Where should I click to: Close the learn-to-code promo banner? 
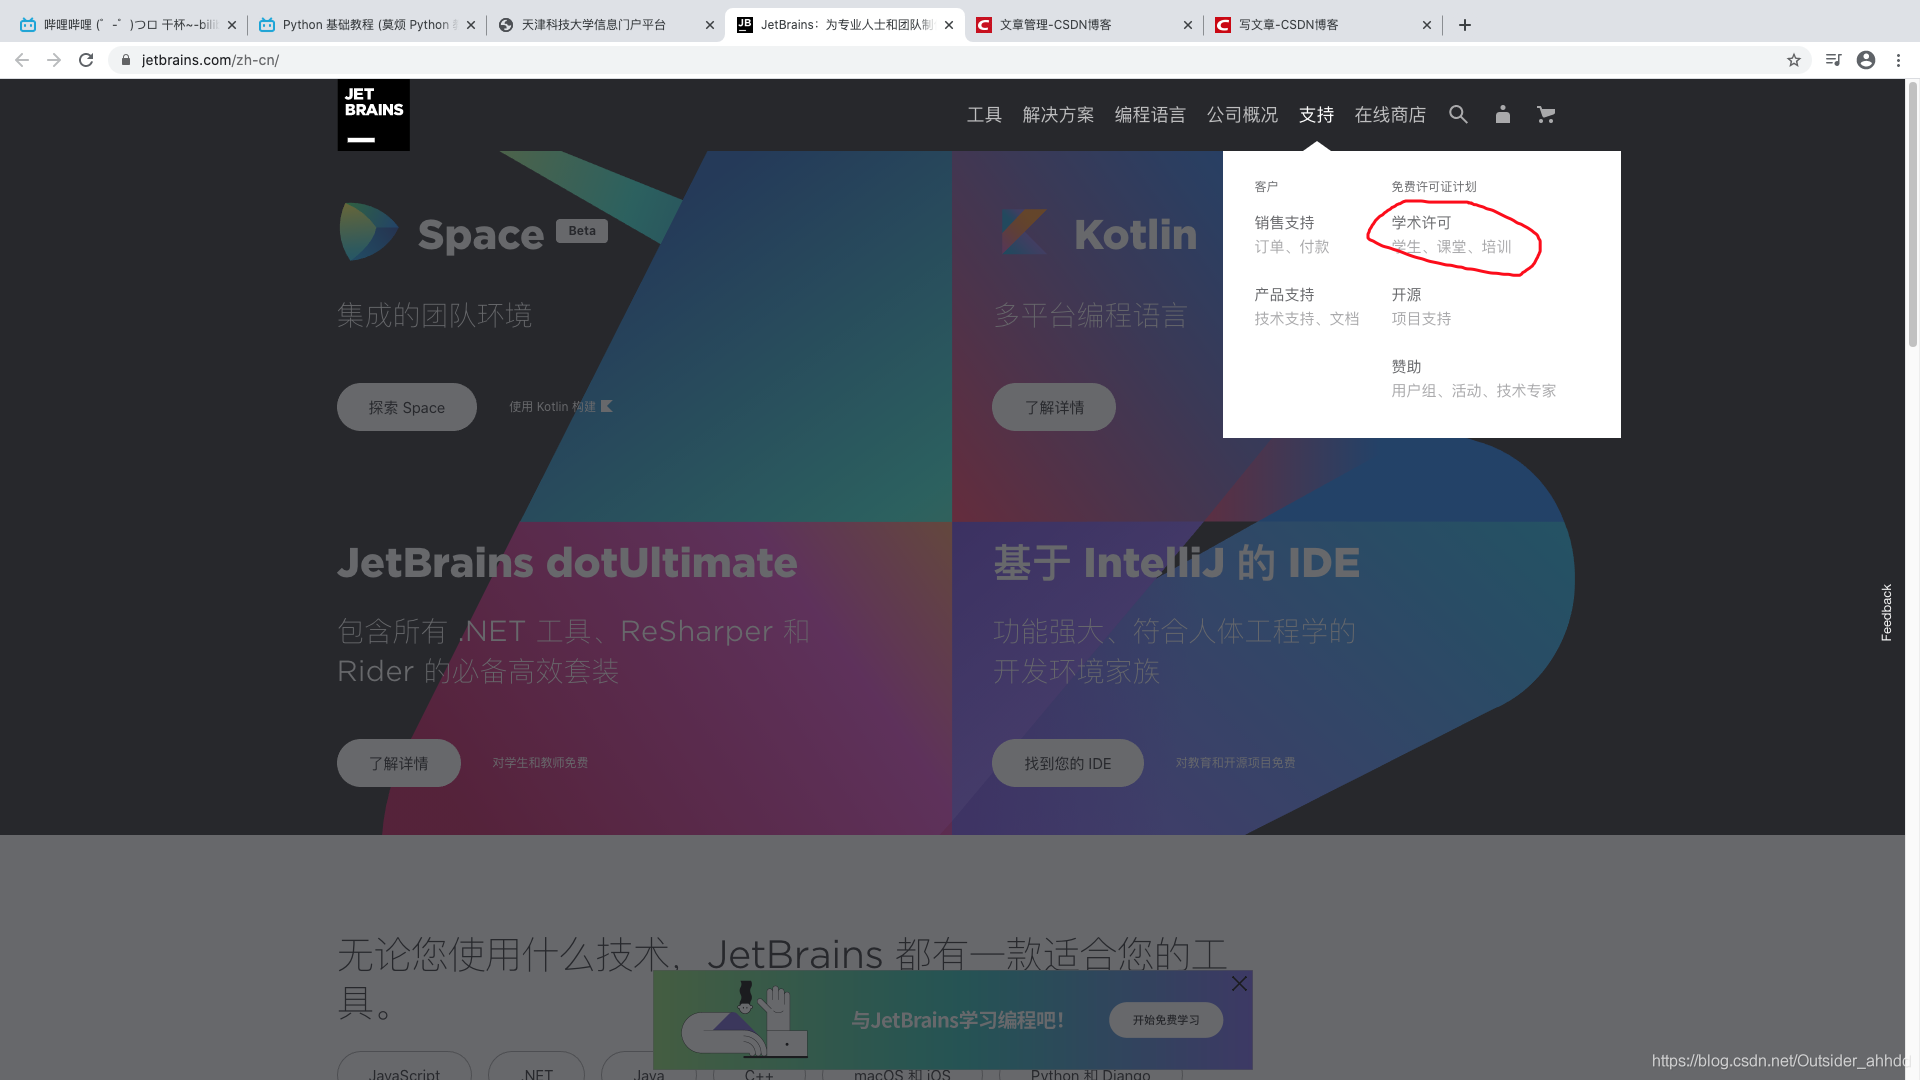(1239, 983)
